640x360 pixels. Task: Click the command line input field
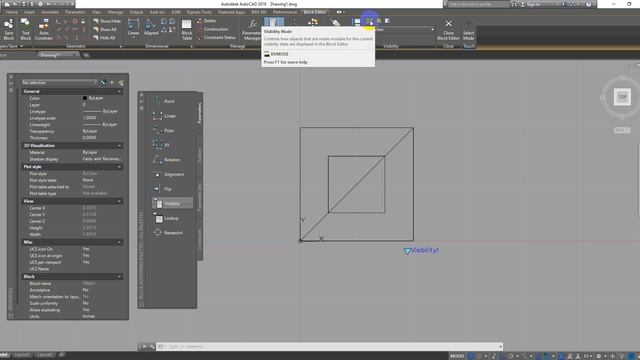click(x=329, y=347)
